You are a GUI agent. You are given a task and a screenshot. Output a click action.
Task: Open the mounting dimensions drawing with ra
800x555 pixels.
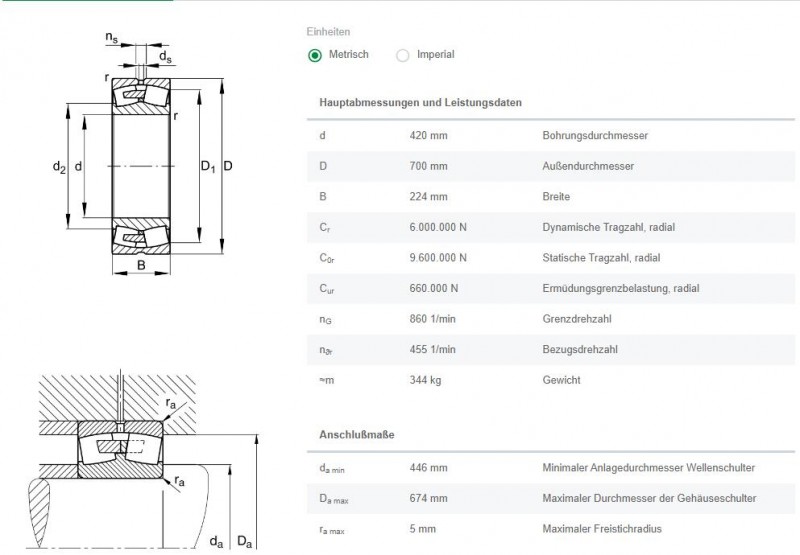coord(142,459)
